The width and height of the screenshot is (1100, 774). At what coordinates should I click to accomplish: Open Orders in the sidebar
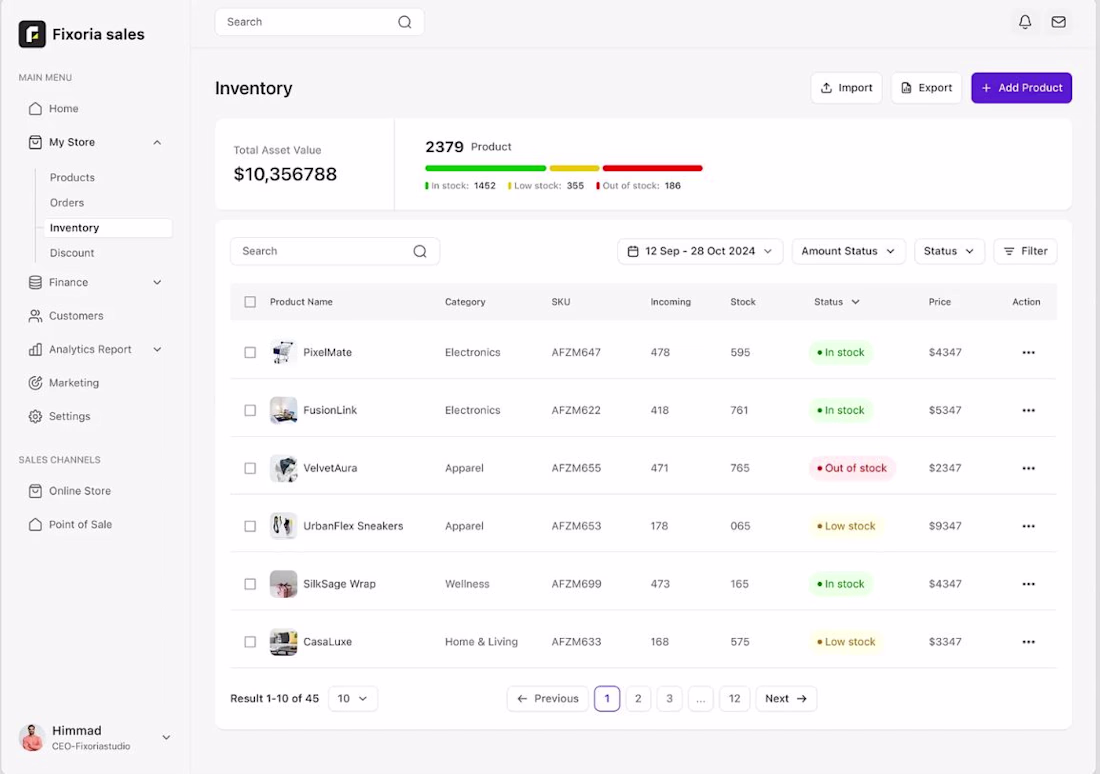click(x=67, y=203)
